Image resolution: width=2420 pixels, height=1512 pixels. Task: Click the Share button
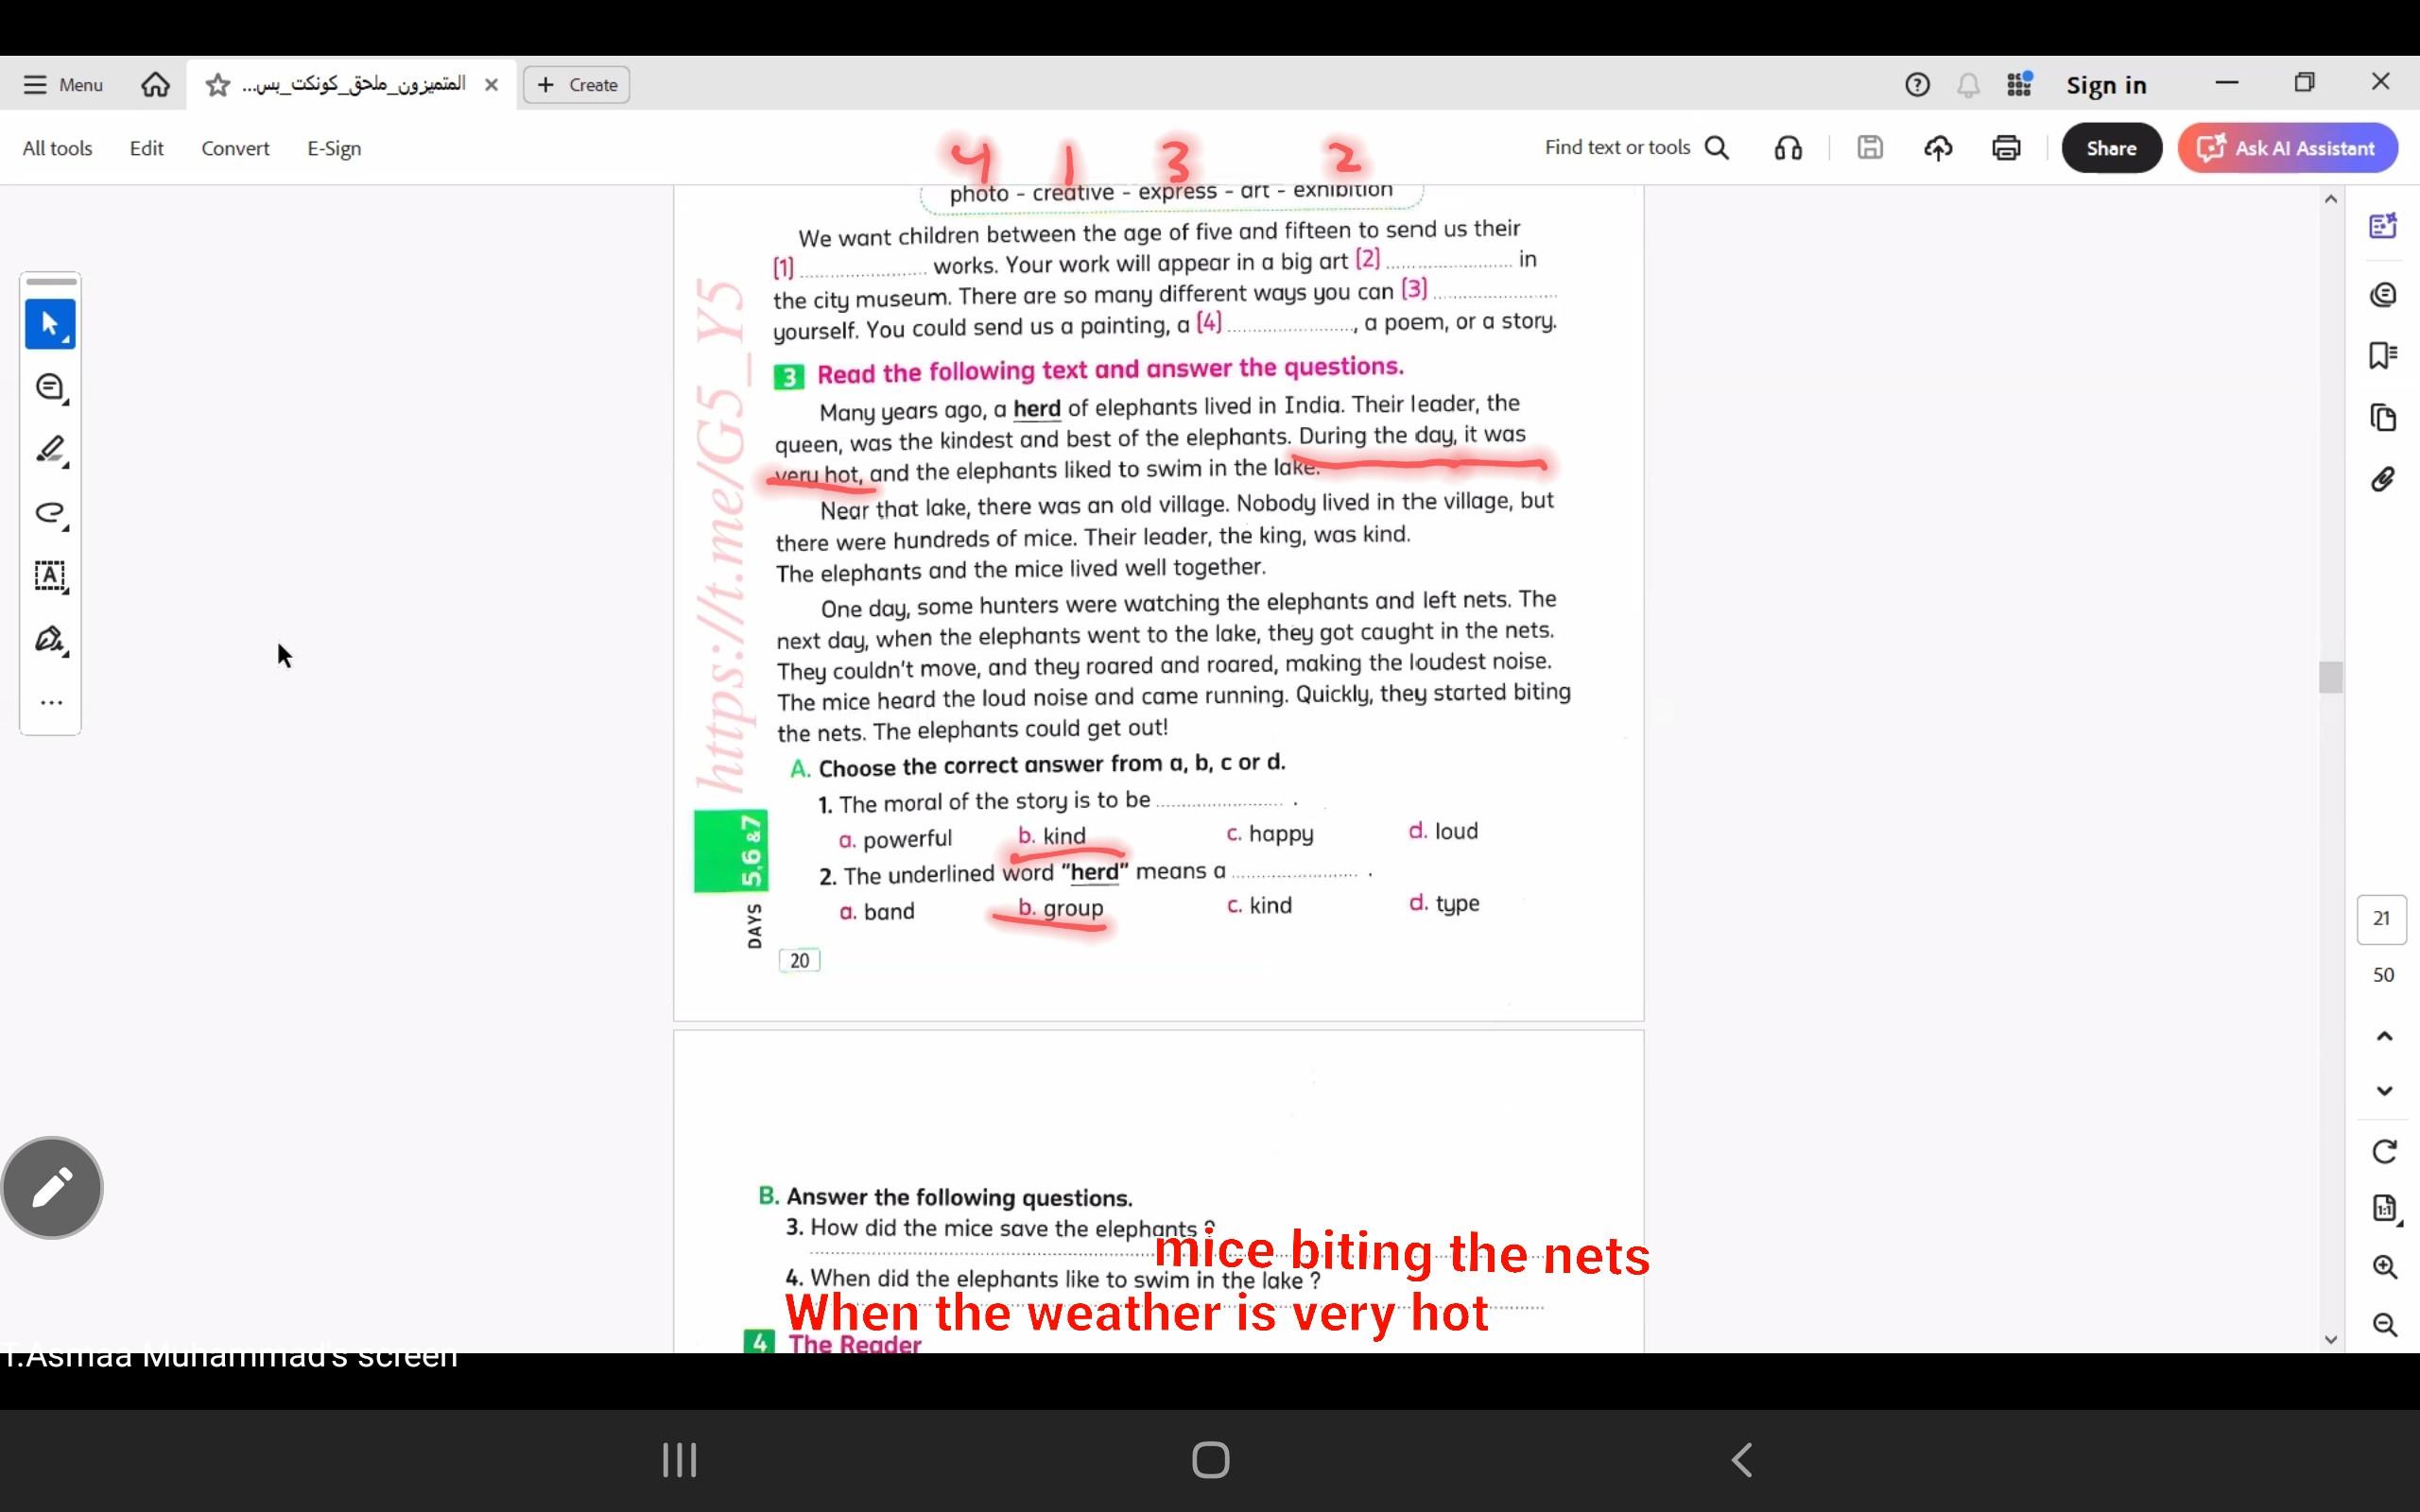pyautogui.click(x=2111, y=148)
